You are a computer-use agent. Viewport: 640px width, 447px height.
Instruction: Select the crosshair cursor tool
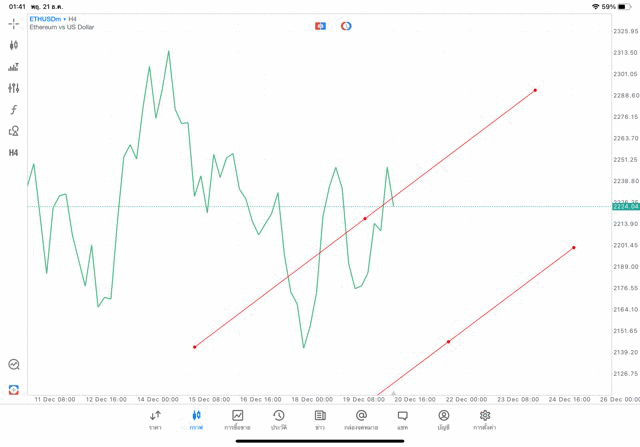pos(13,24)
